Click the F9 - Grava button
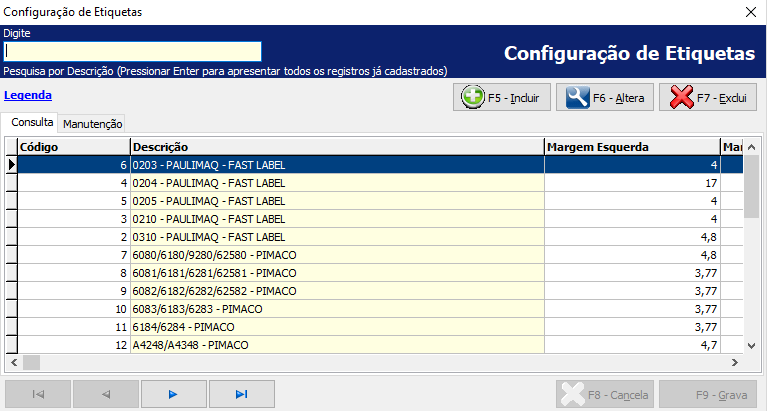 click(x=708, y=395)
